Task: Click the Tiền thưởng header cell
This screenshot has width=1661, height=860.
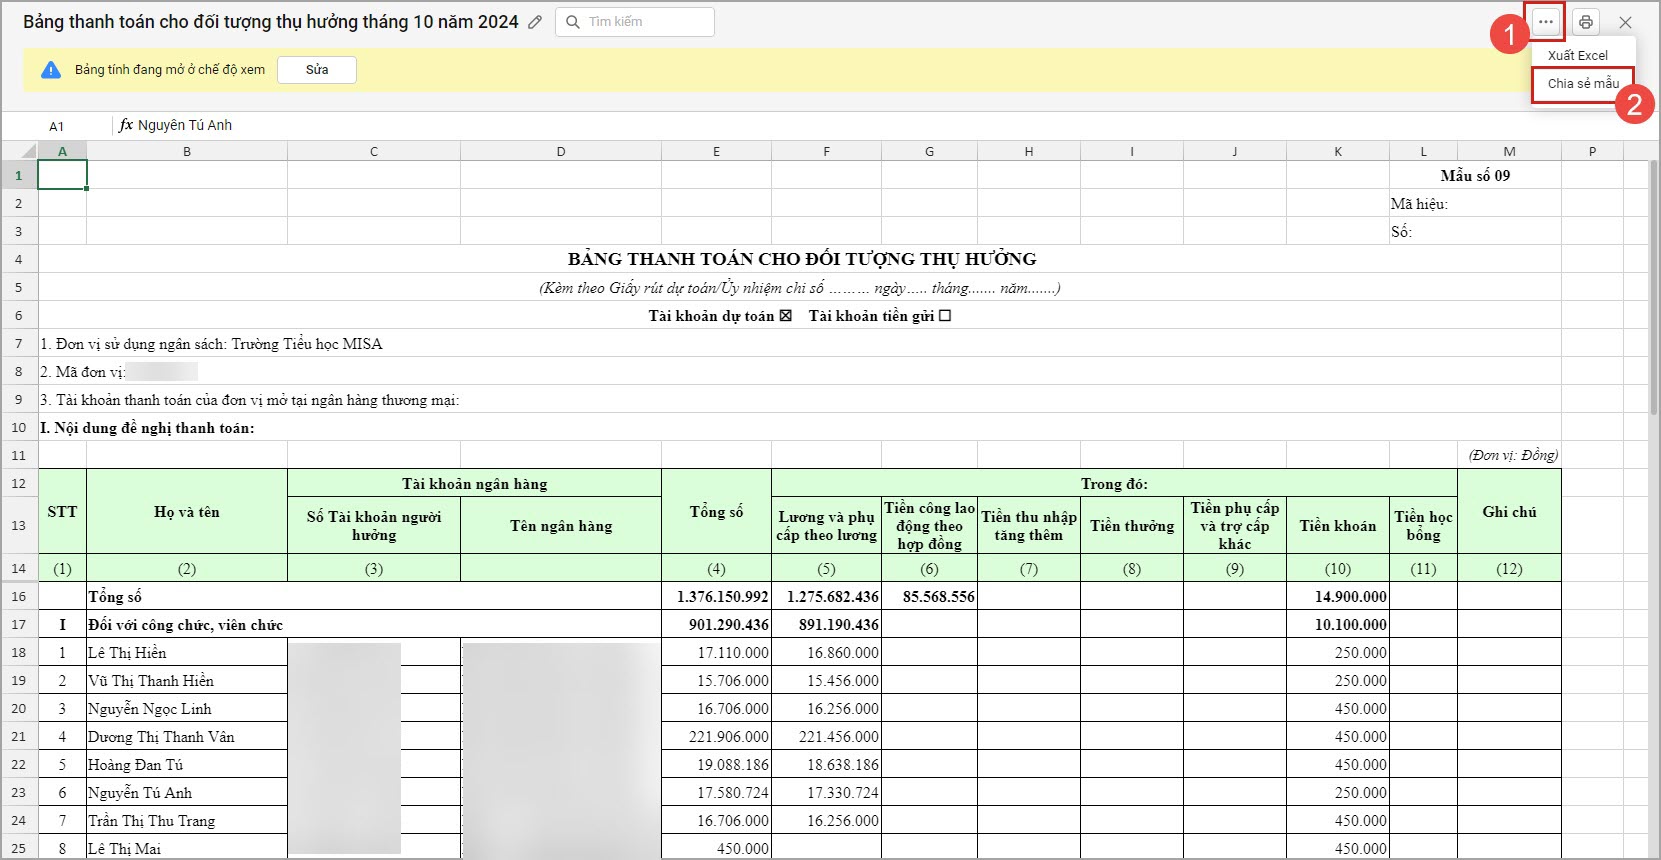Action: (x=1132, y=526)
